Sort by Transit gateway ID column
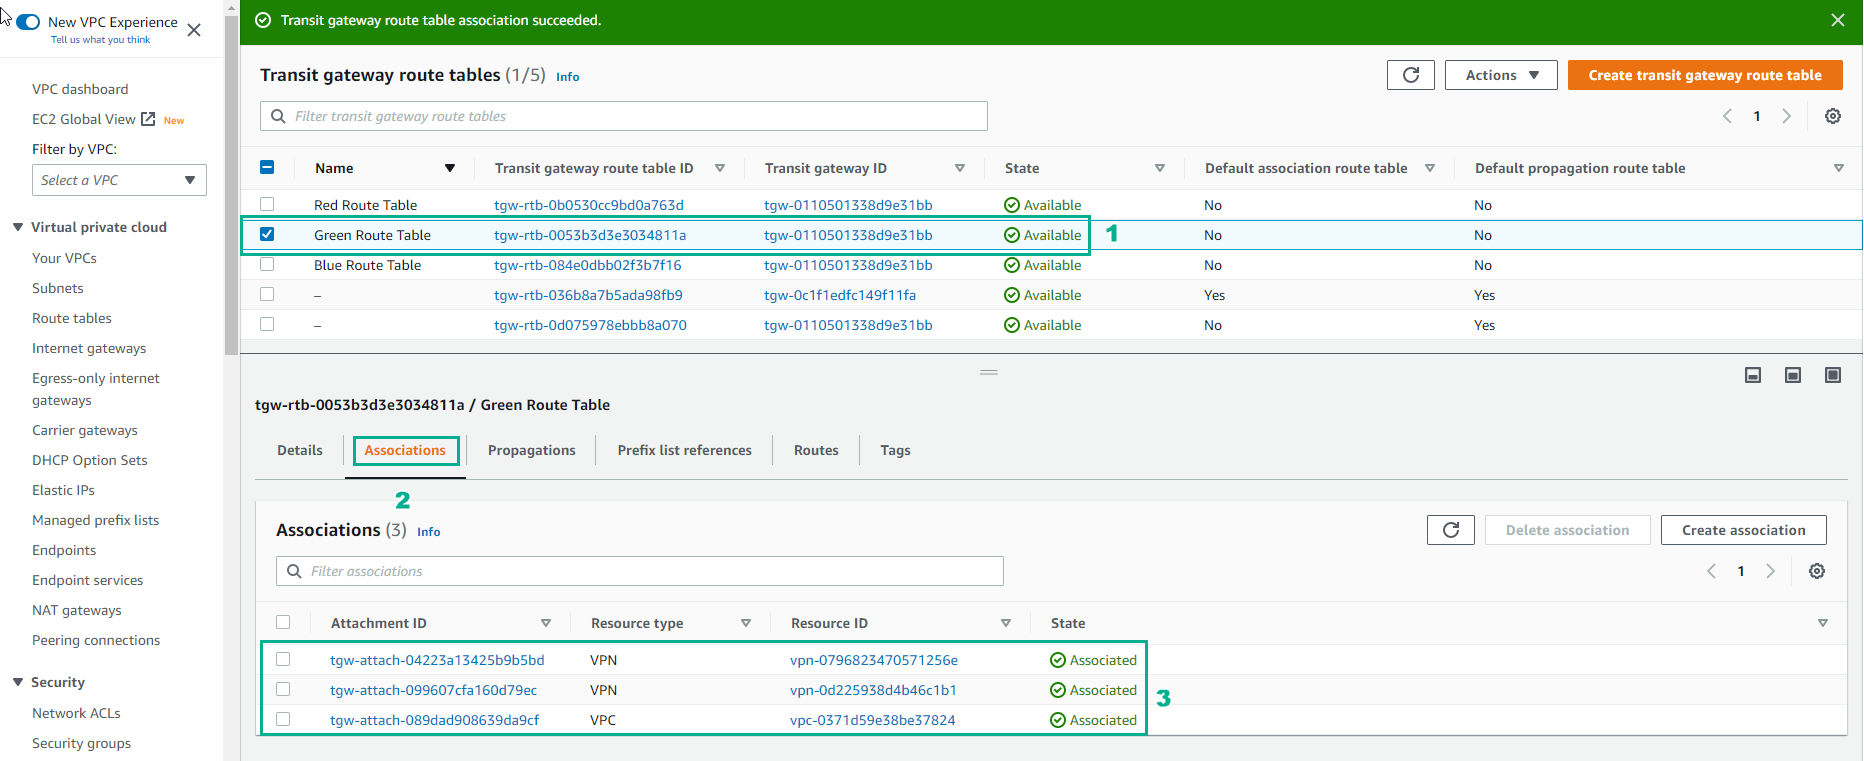This screenshot has width=1864, height=761. (960, 168)
